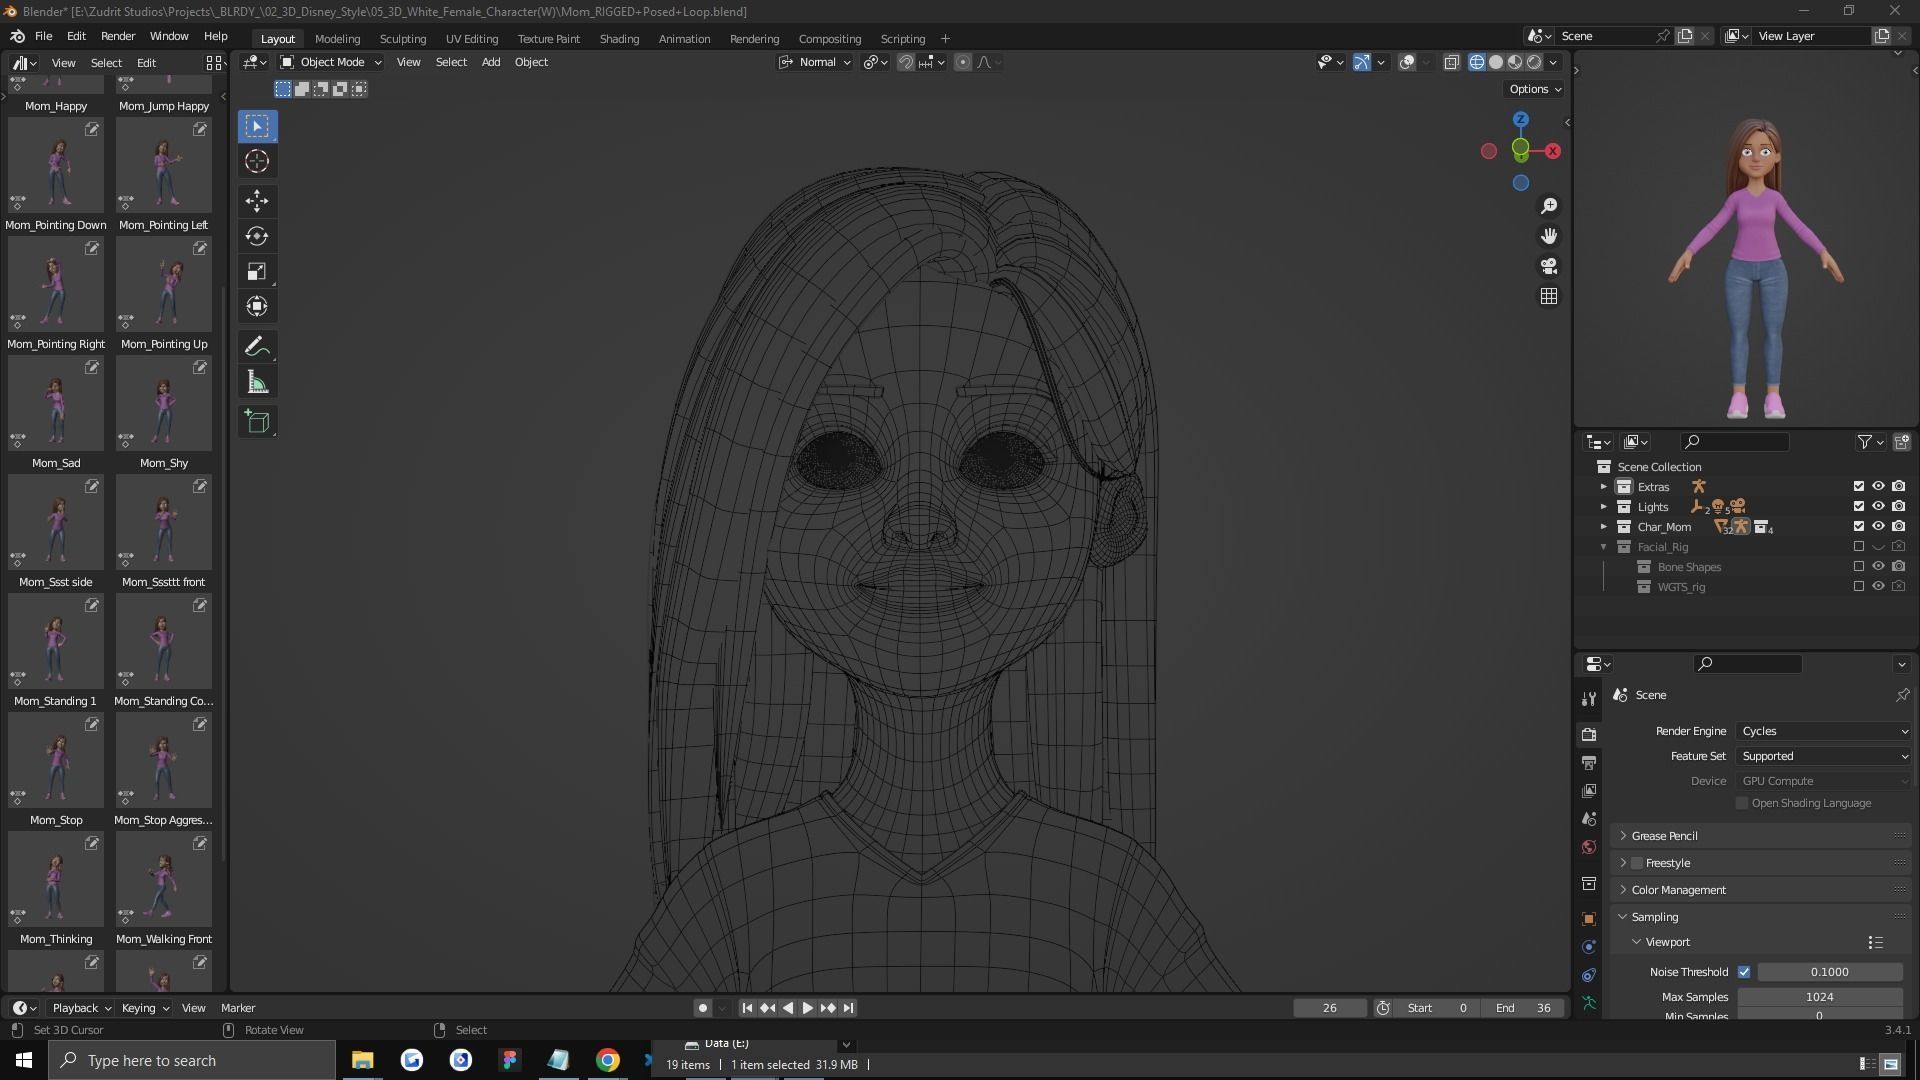Toggle the WGTS_rig exclude checkbox
Image resolution: width=1920 pixels, height=1080 pixels.
click(1859, 587)
